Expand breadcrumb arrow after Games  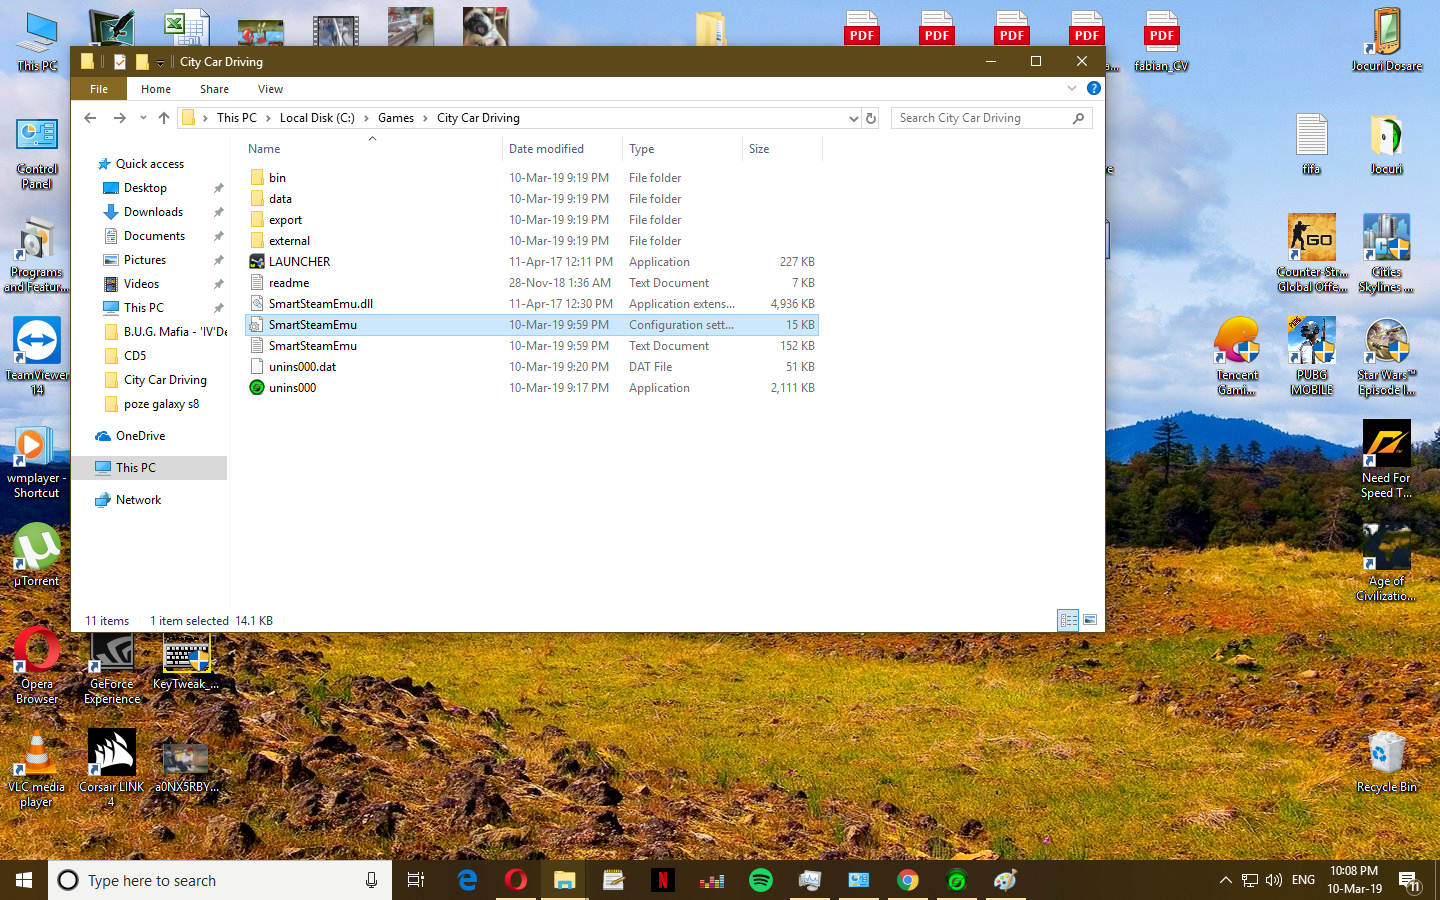(x=426, y=118)
